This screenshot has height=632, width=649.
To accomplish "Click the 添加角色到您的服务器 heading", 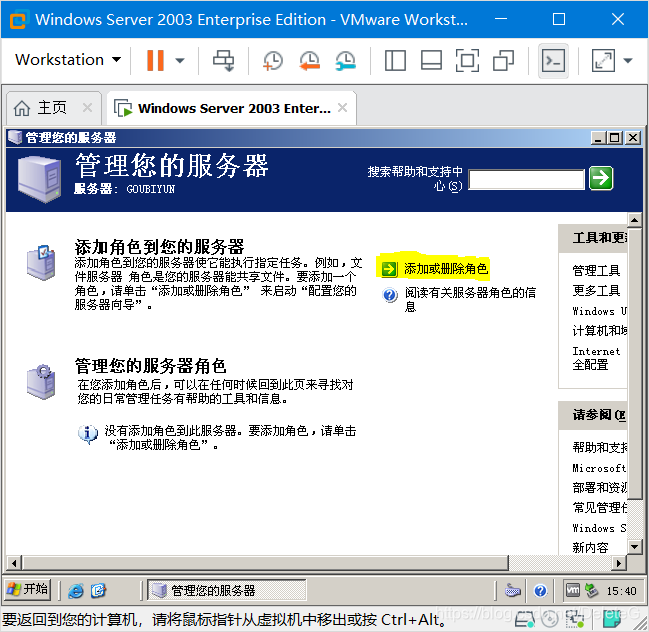I will (159, 247).
